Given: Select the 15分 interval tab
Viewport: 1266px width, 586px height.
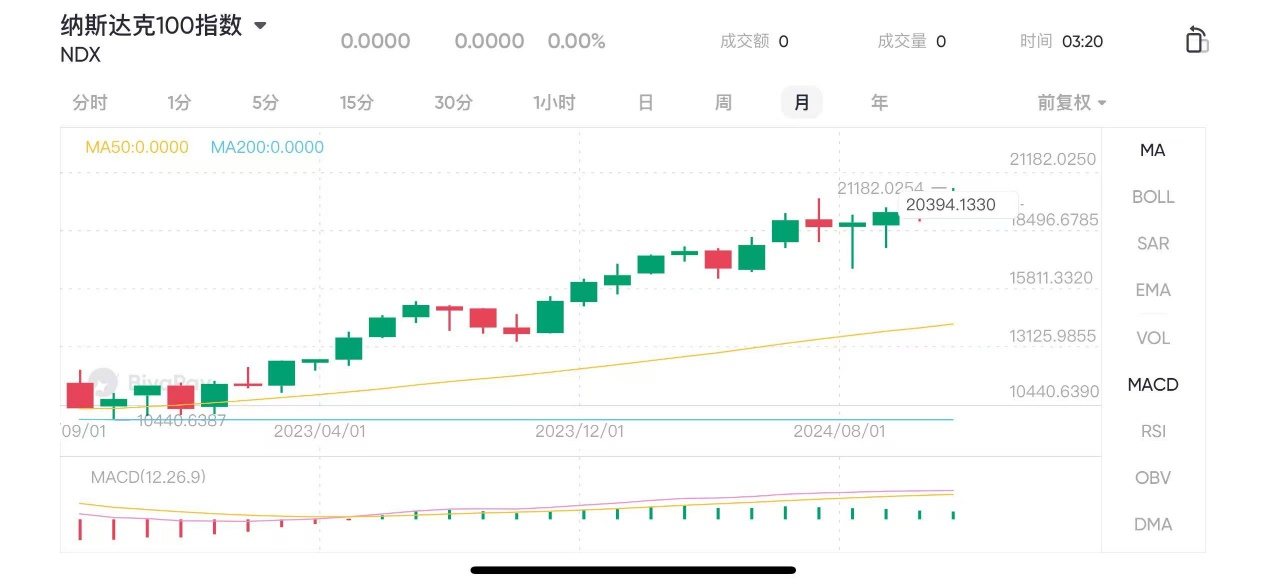Looking at the screenshot, I should tap(357, 102).
